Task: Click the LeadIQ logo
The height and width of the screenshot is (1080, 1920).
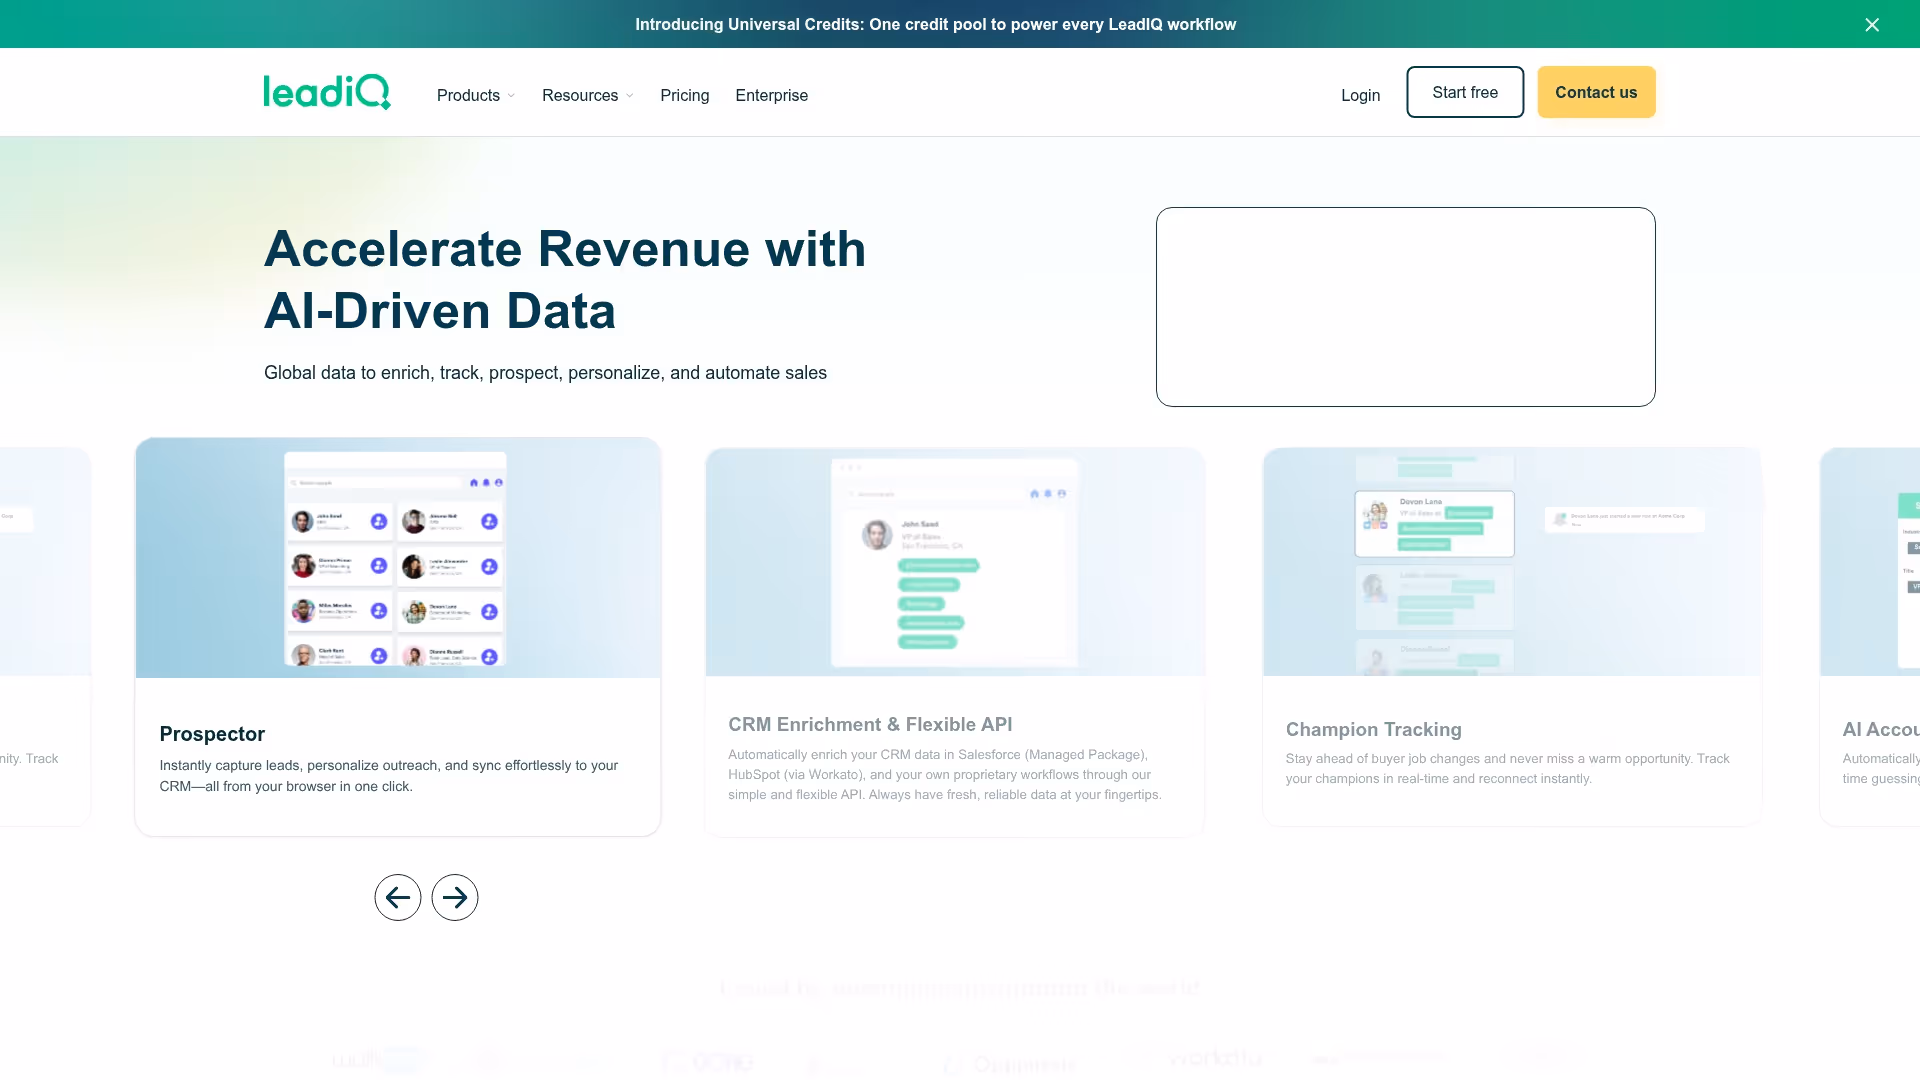Action: point(326,92)
